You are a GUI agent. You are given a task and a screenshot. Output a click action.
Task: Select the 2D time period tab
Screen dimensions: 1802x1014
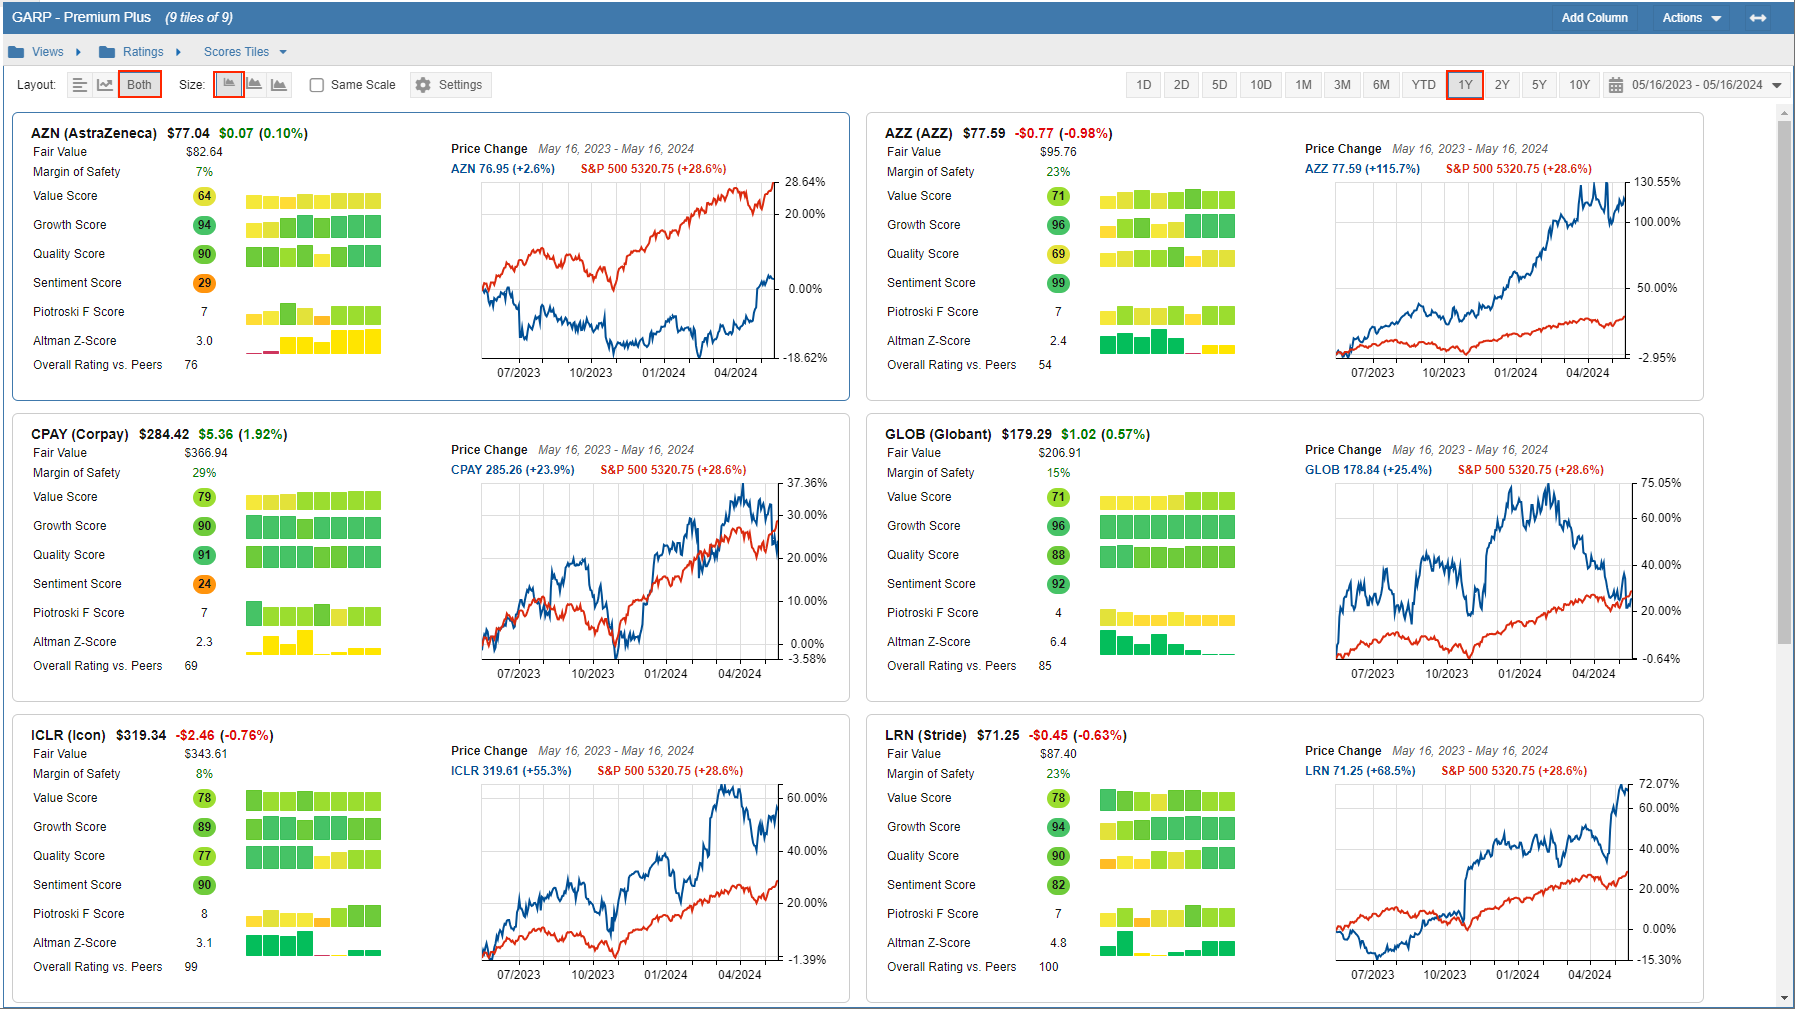[1182, 85]
